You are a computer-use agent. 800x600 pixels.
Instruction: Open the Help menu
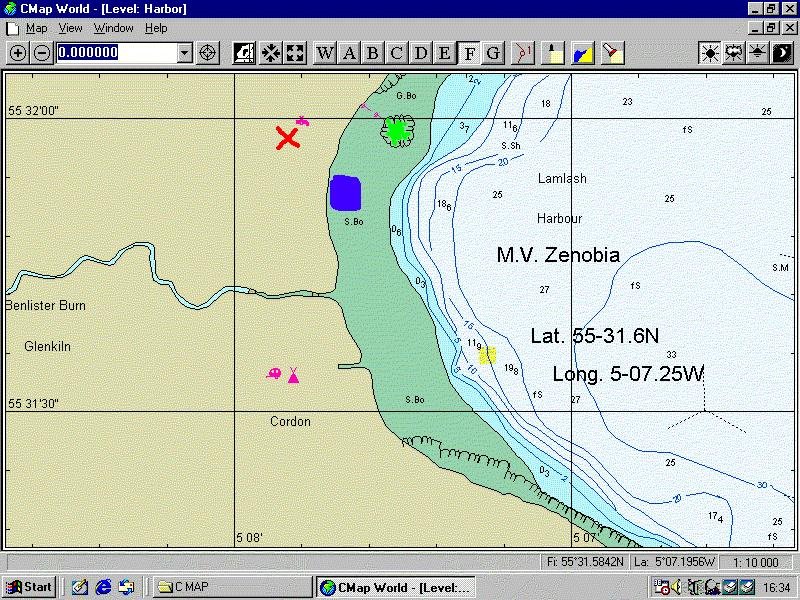click(x=156, y=28)
